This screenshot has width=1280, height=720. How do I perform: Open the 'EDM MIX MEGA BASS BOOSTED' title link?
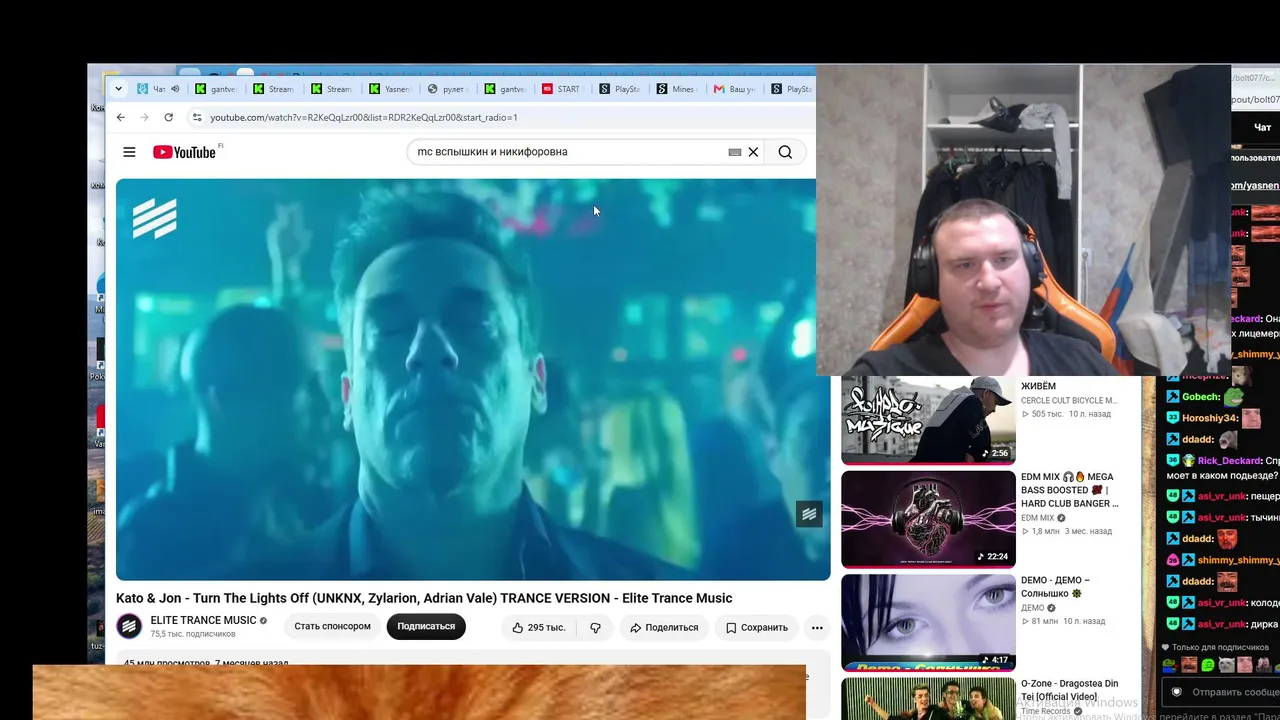pyautogui.click(x=1069, y=490)
